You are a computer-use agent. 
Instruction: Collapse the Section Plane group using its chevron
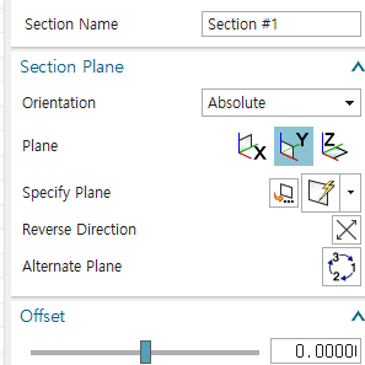[358, 67]
